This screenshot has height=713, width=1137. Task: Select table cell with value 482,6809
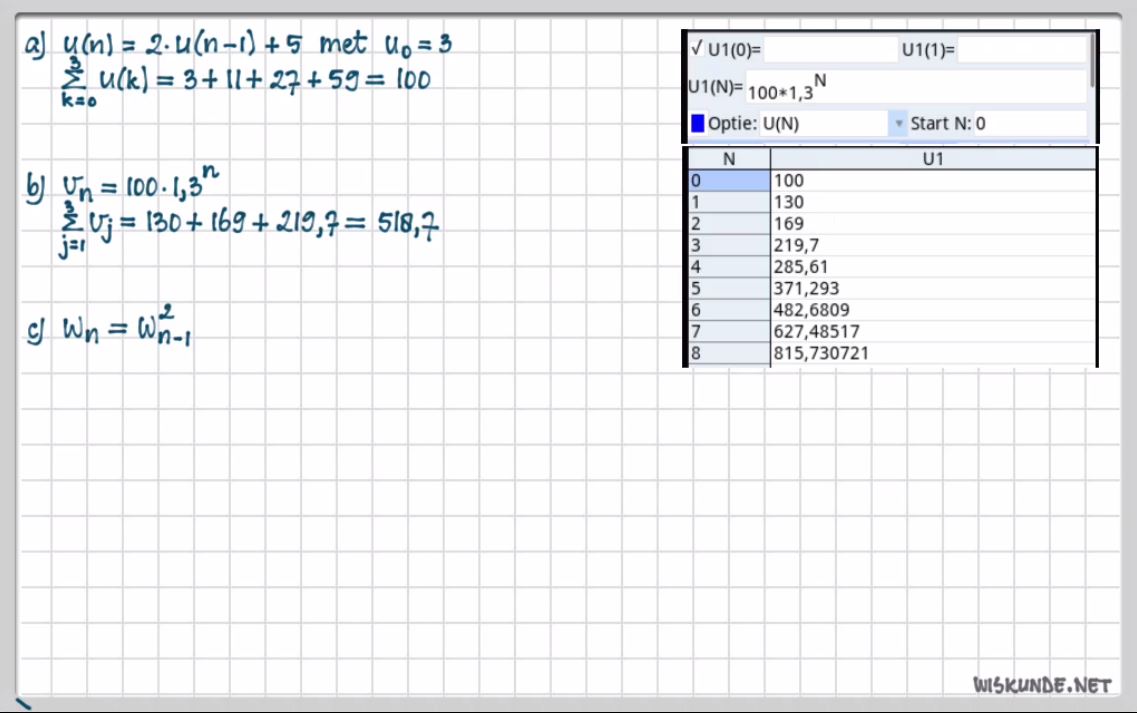pos(933,310)
